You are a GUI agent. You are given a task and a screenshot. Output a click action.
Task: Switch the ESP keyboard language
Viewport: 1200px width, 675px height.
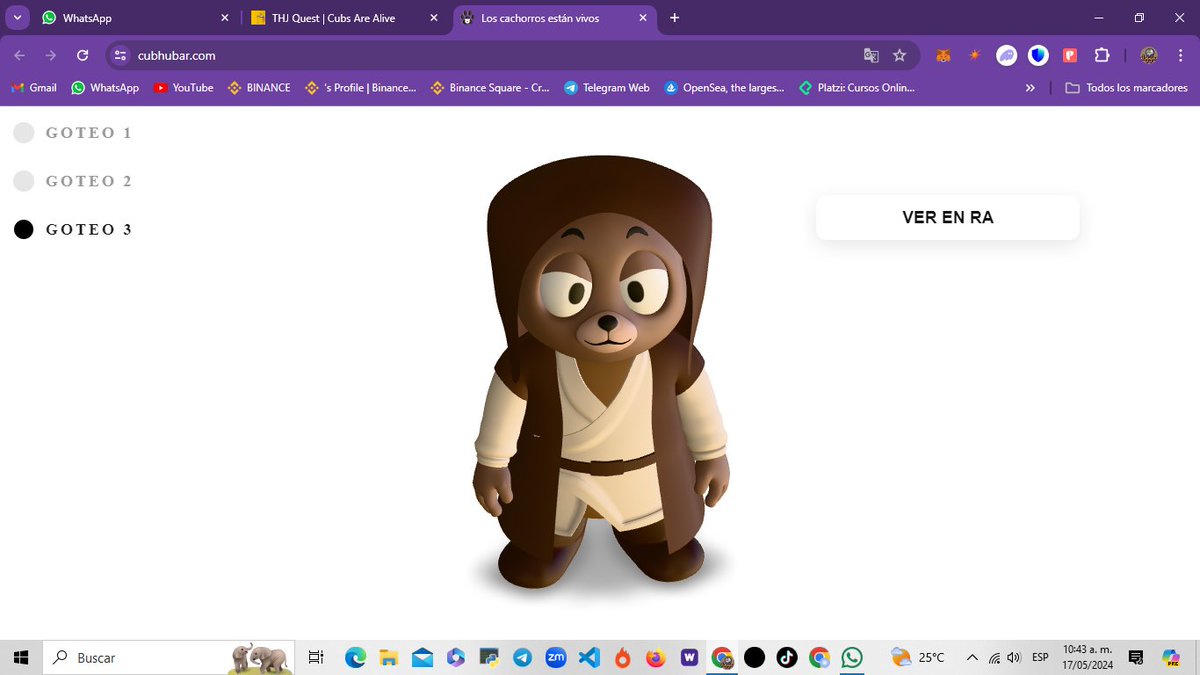click(x=1040, y=657)
